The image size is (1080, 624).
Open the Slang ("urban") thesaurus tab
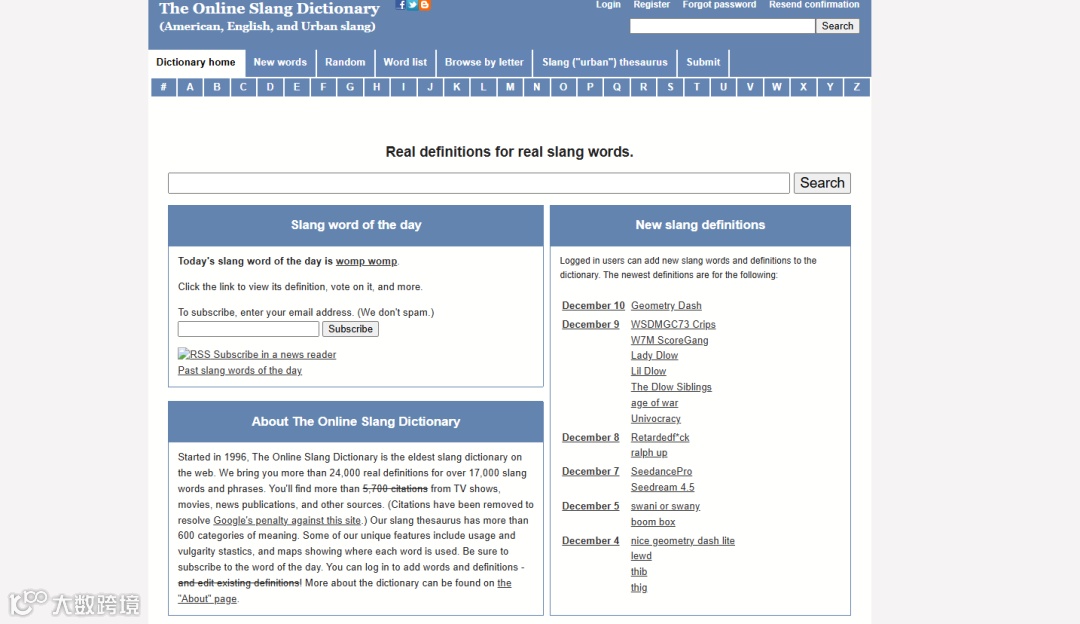605,62
